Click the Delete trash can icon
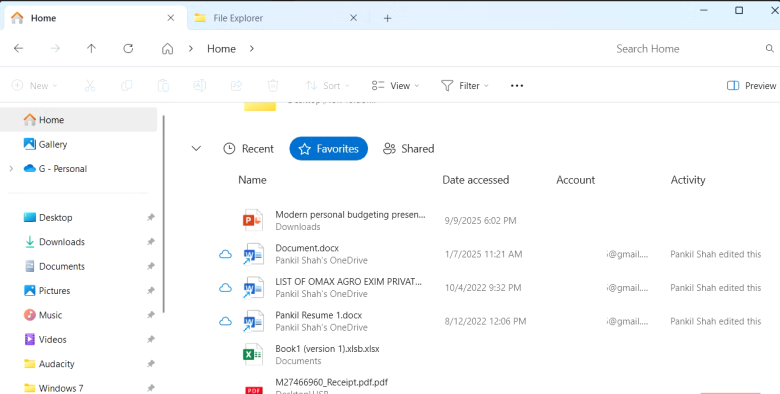 (273, 86)
